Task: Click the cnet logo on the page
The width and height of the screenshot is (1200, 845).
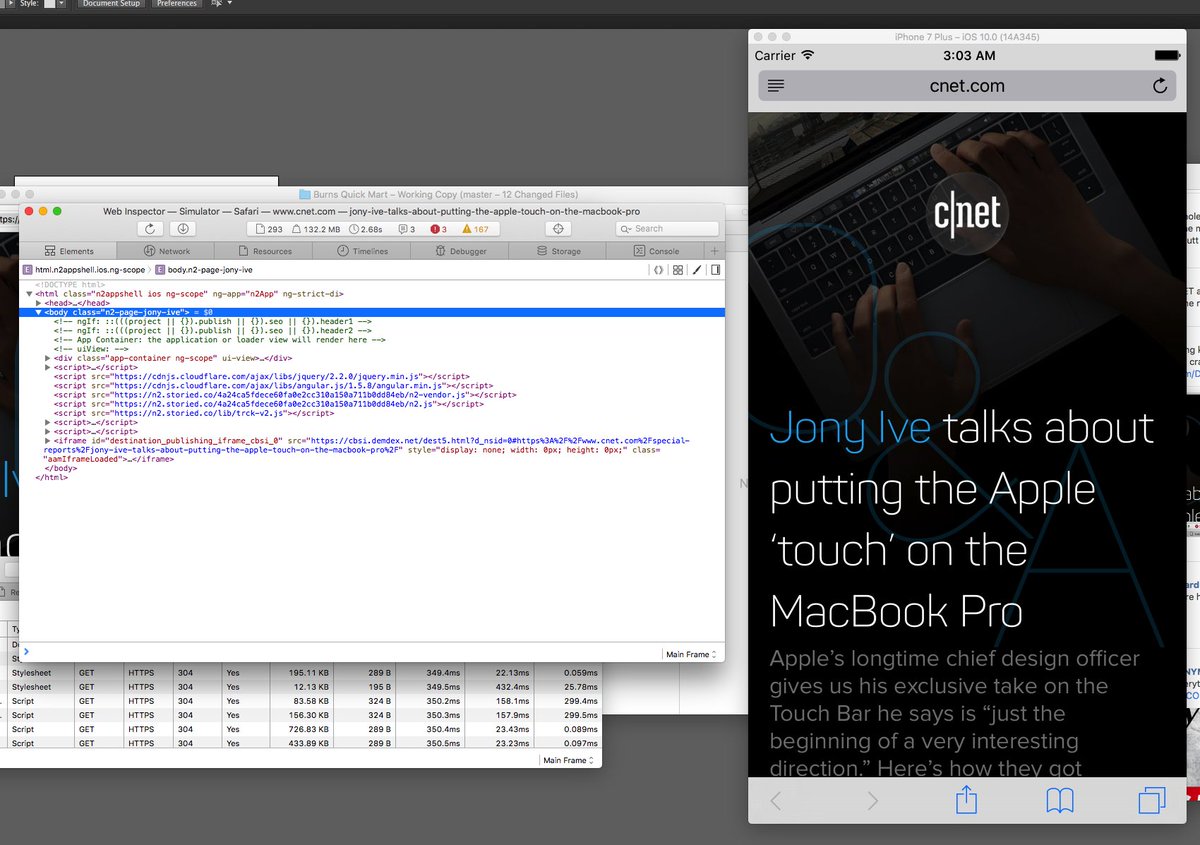Action: pyautogui.click(x=967, y=213)
